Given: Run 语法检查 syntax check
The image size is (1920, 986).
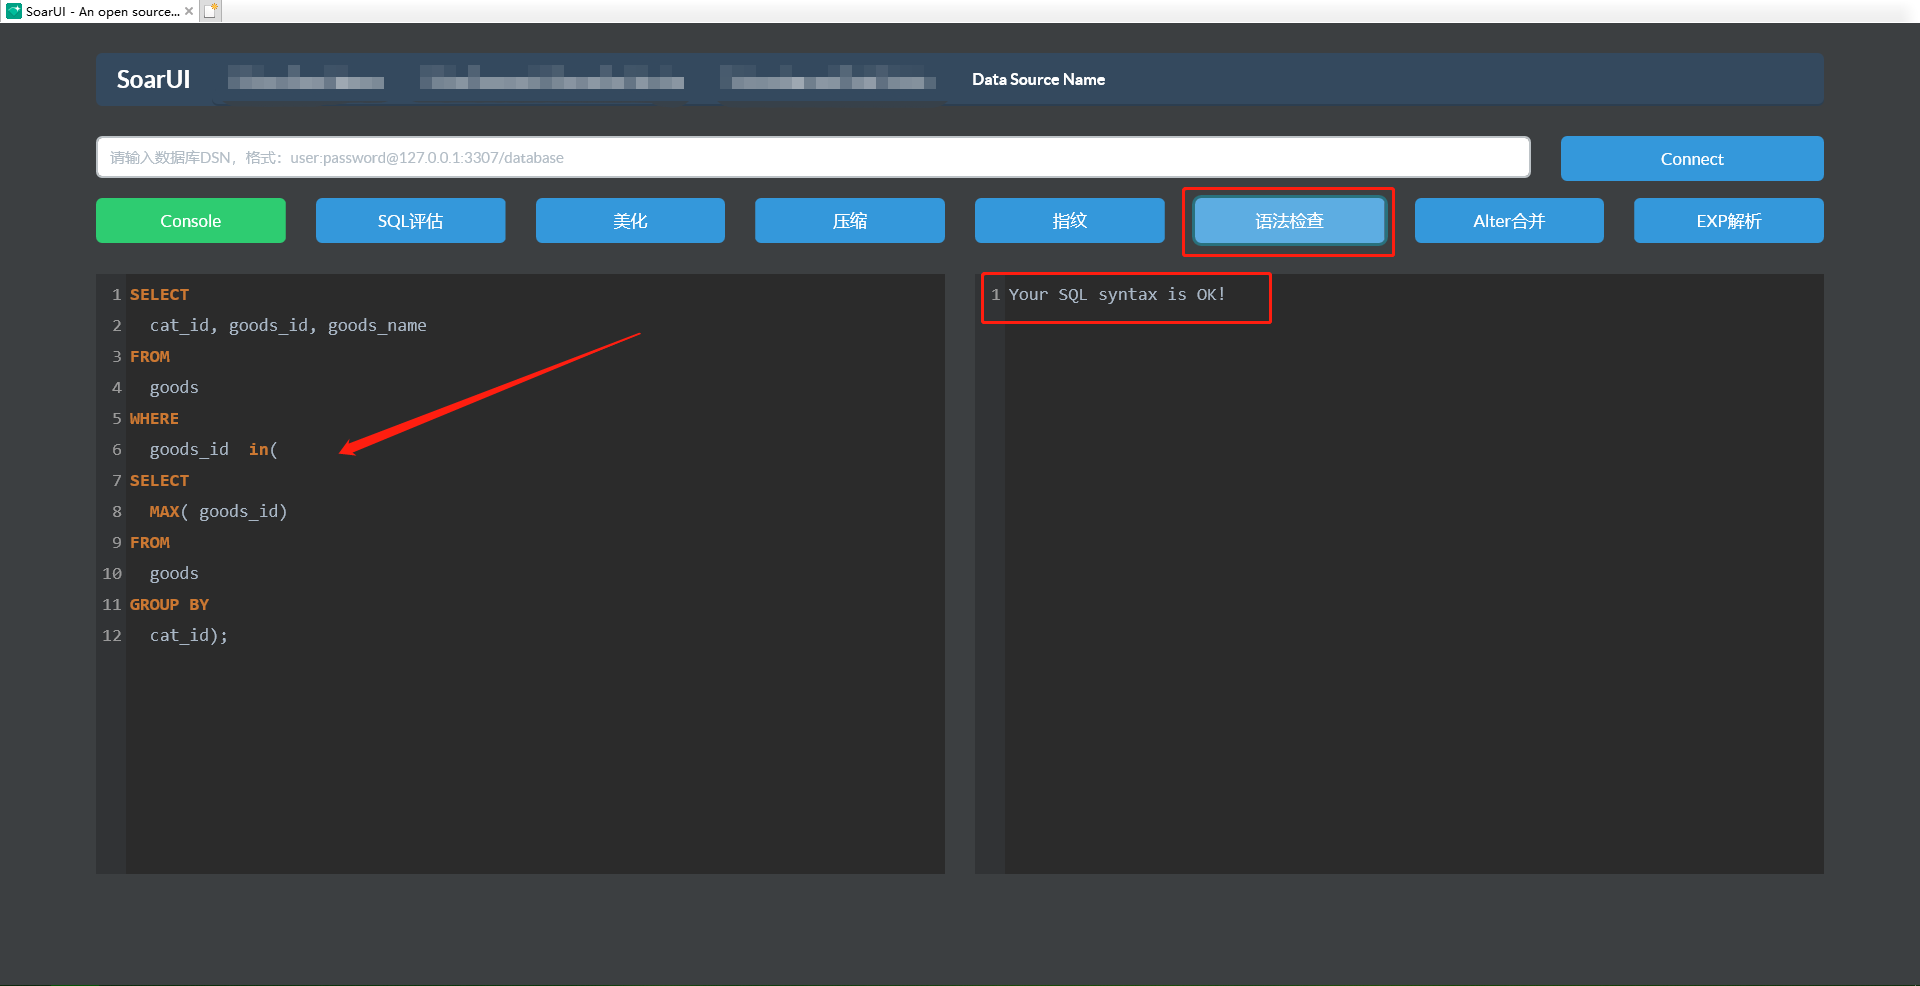Looking at the screenshot, I should [1289, 221].
